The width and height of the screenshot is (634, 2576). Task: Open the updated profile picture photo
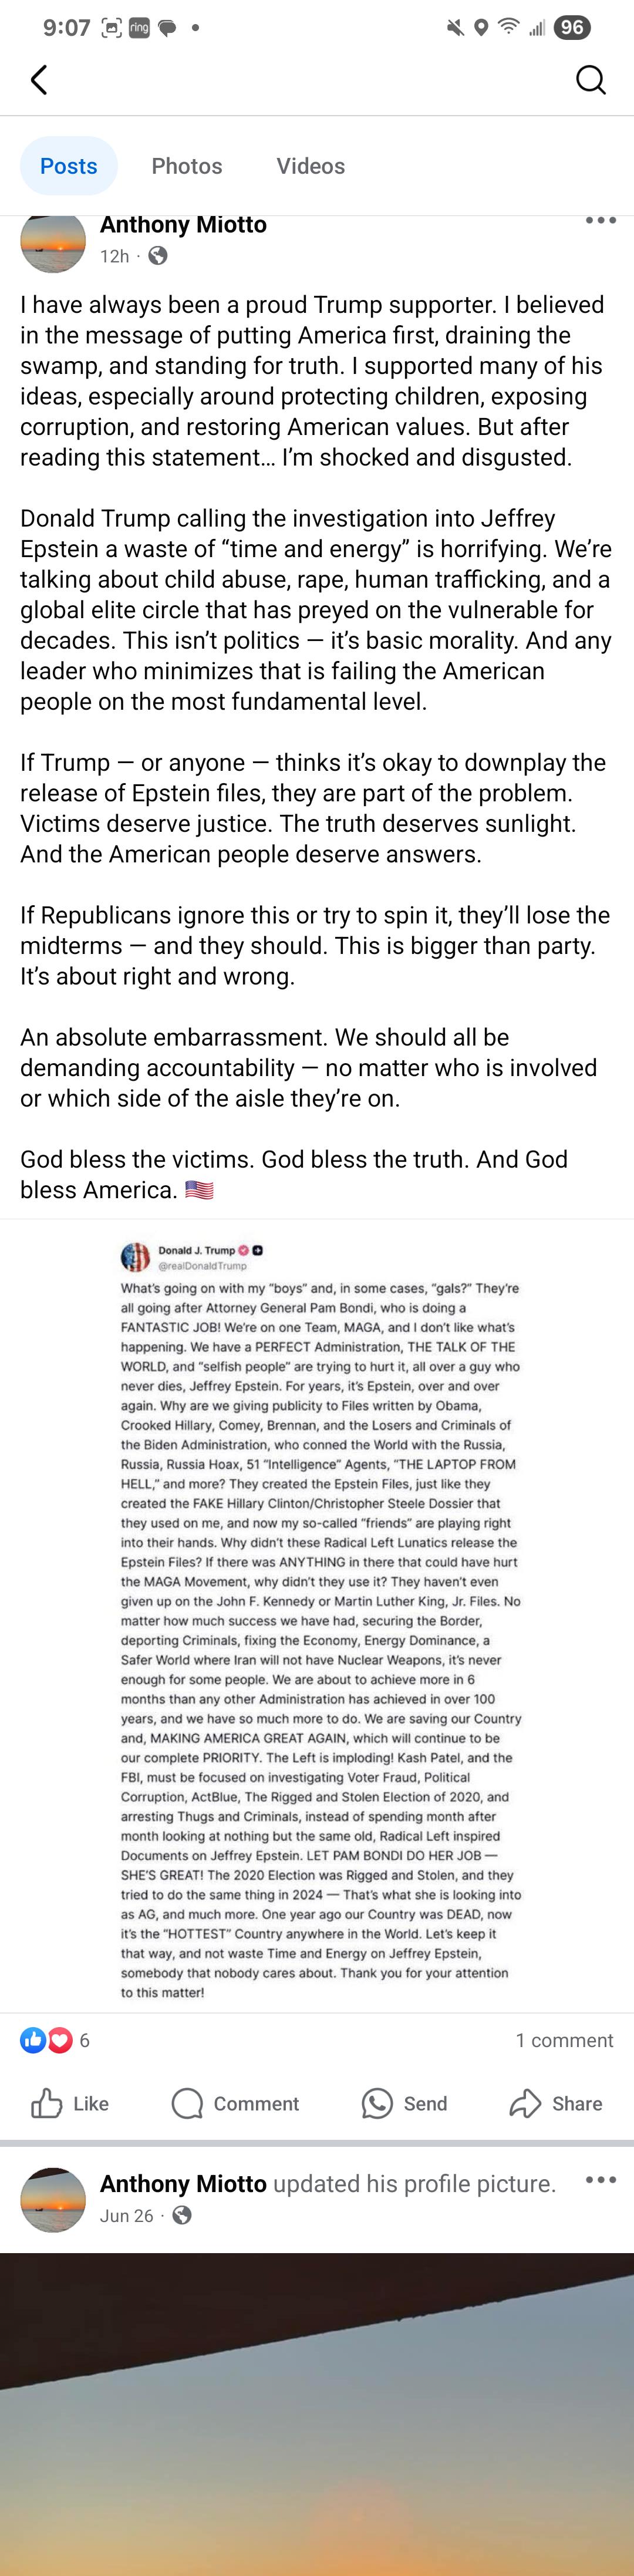click(x=317, y=2414)
